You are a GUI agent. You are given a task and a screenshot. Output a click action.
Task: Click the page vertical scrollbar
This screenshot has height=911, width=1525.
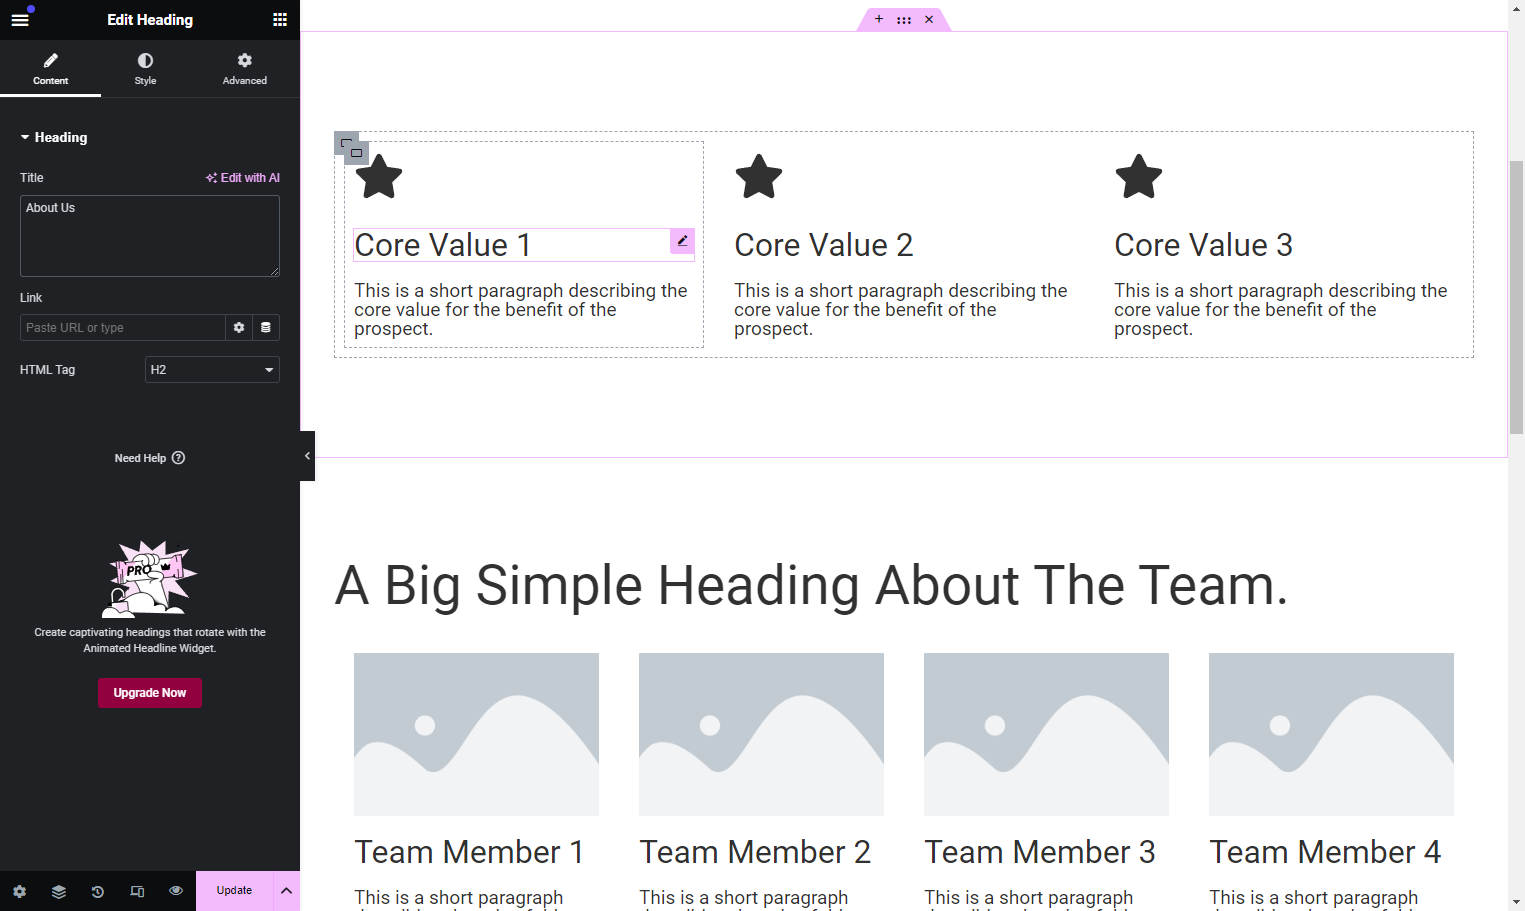tap(1516, 297)
